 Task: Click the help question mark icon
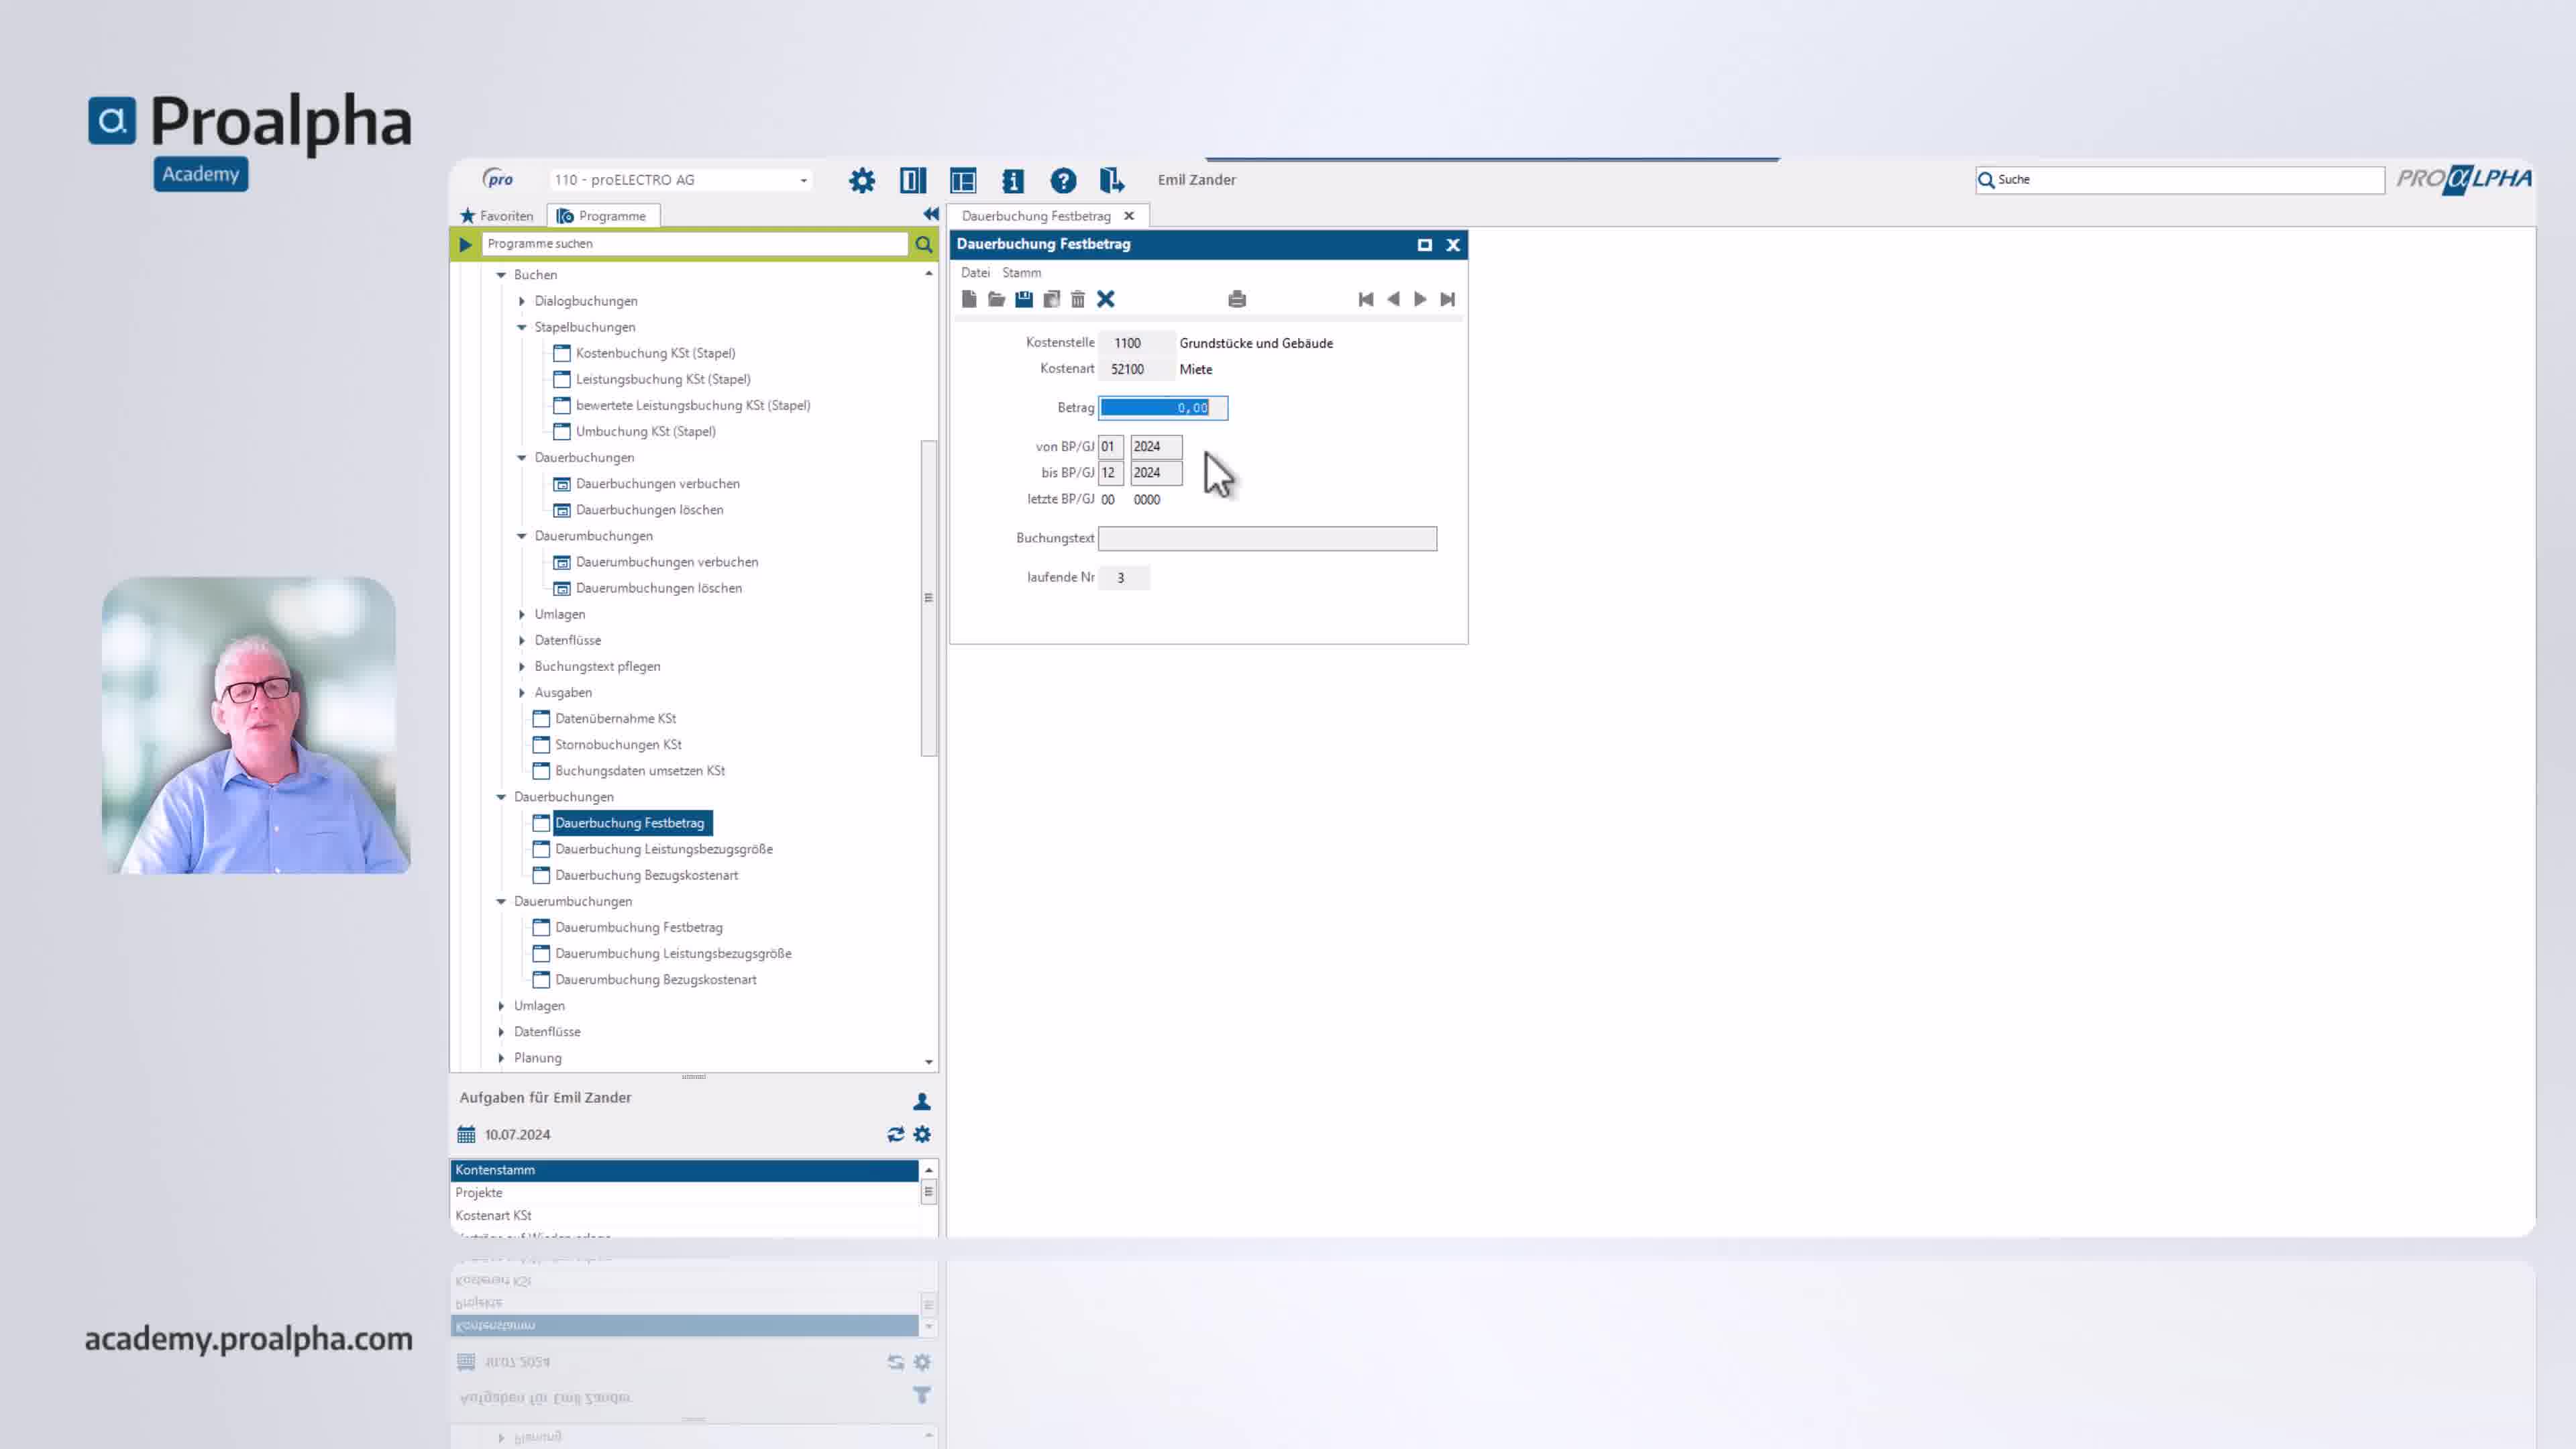[x=1062, y=180]
